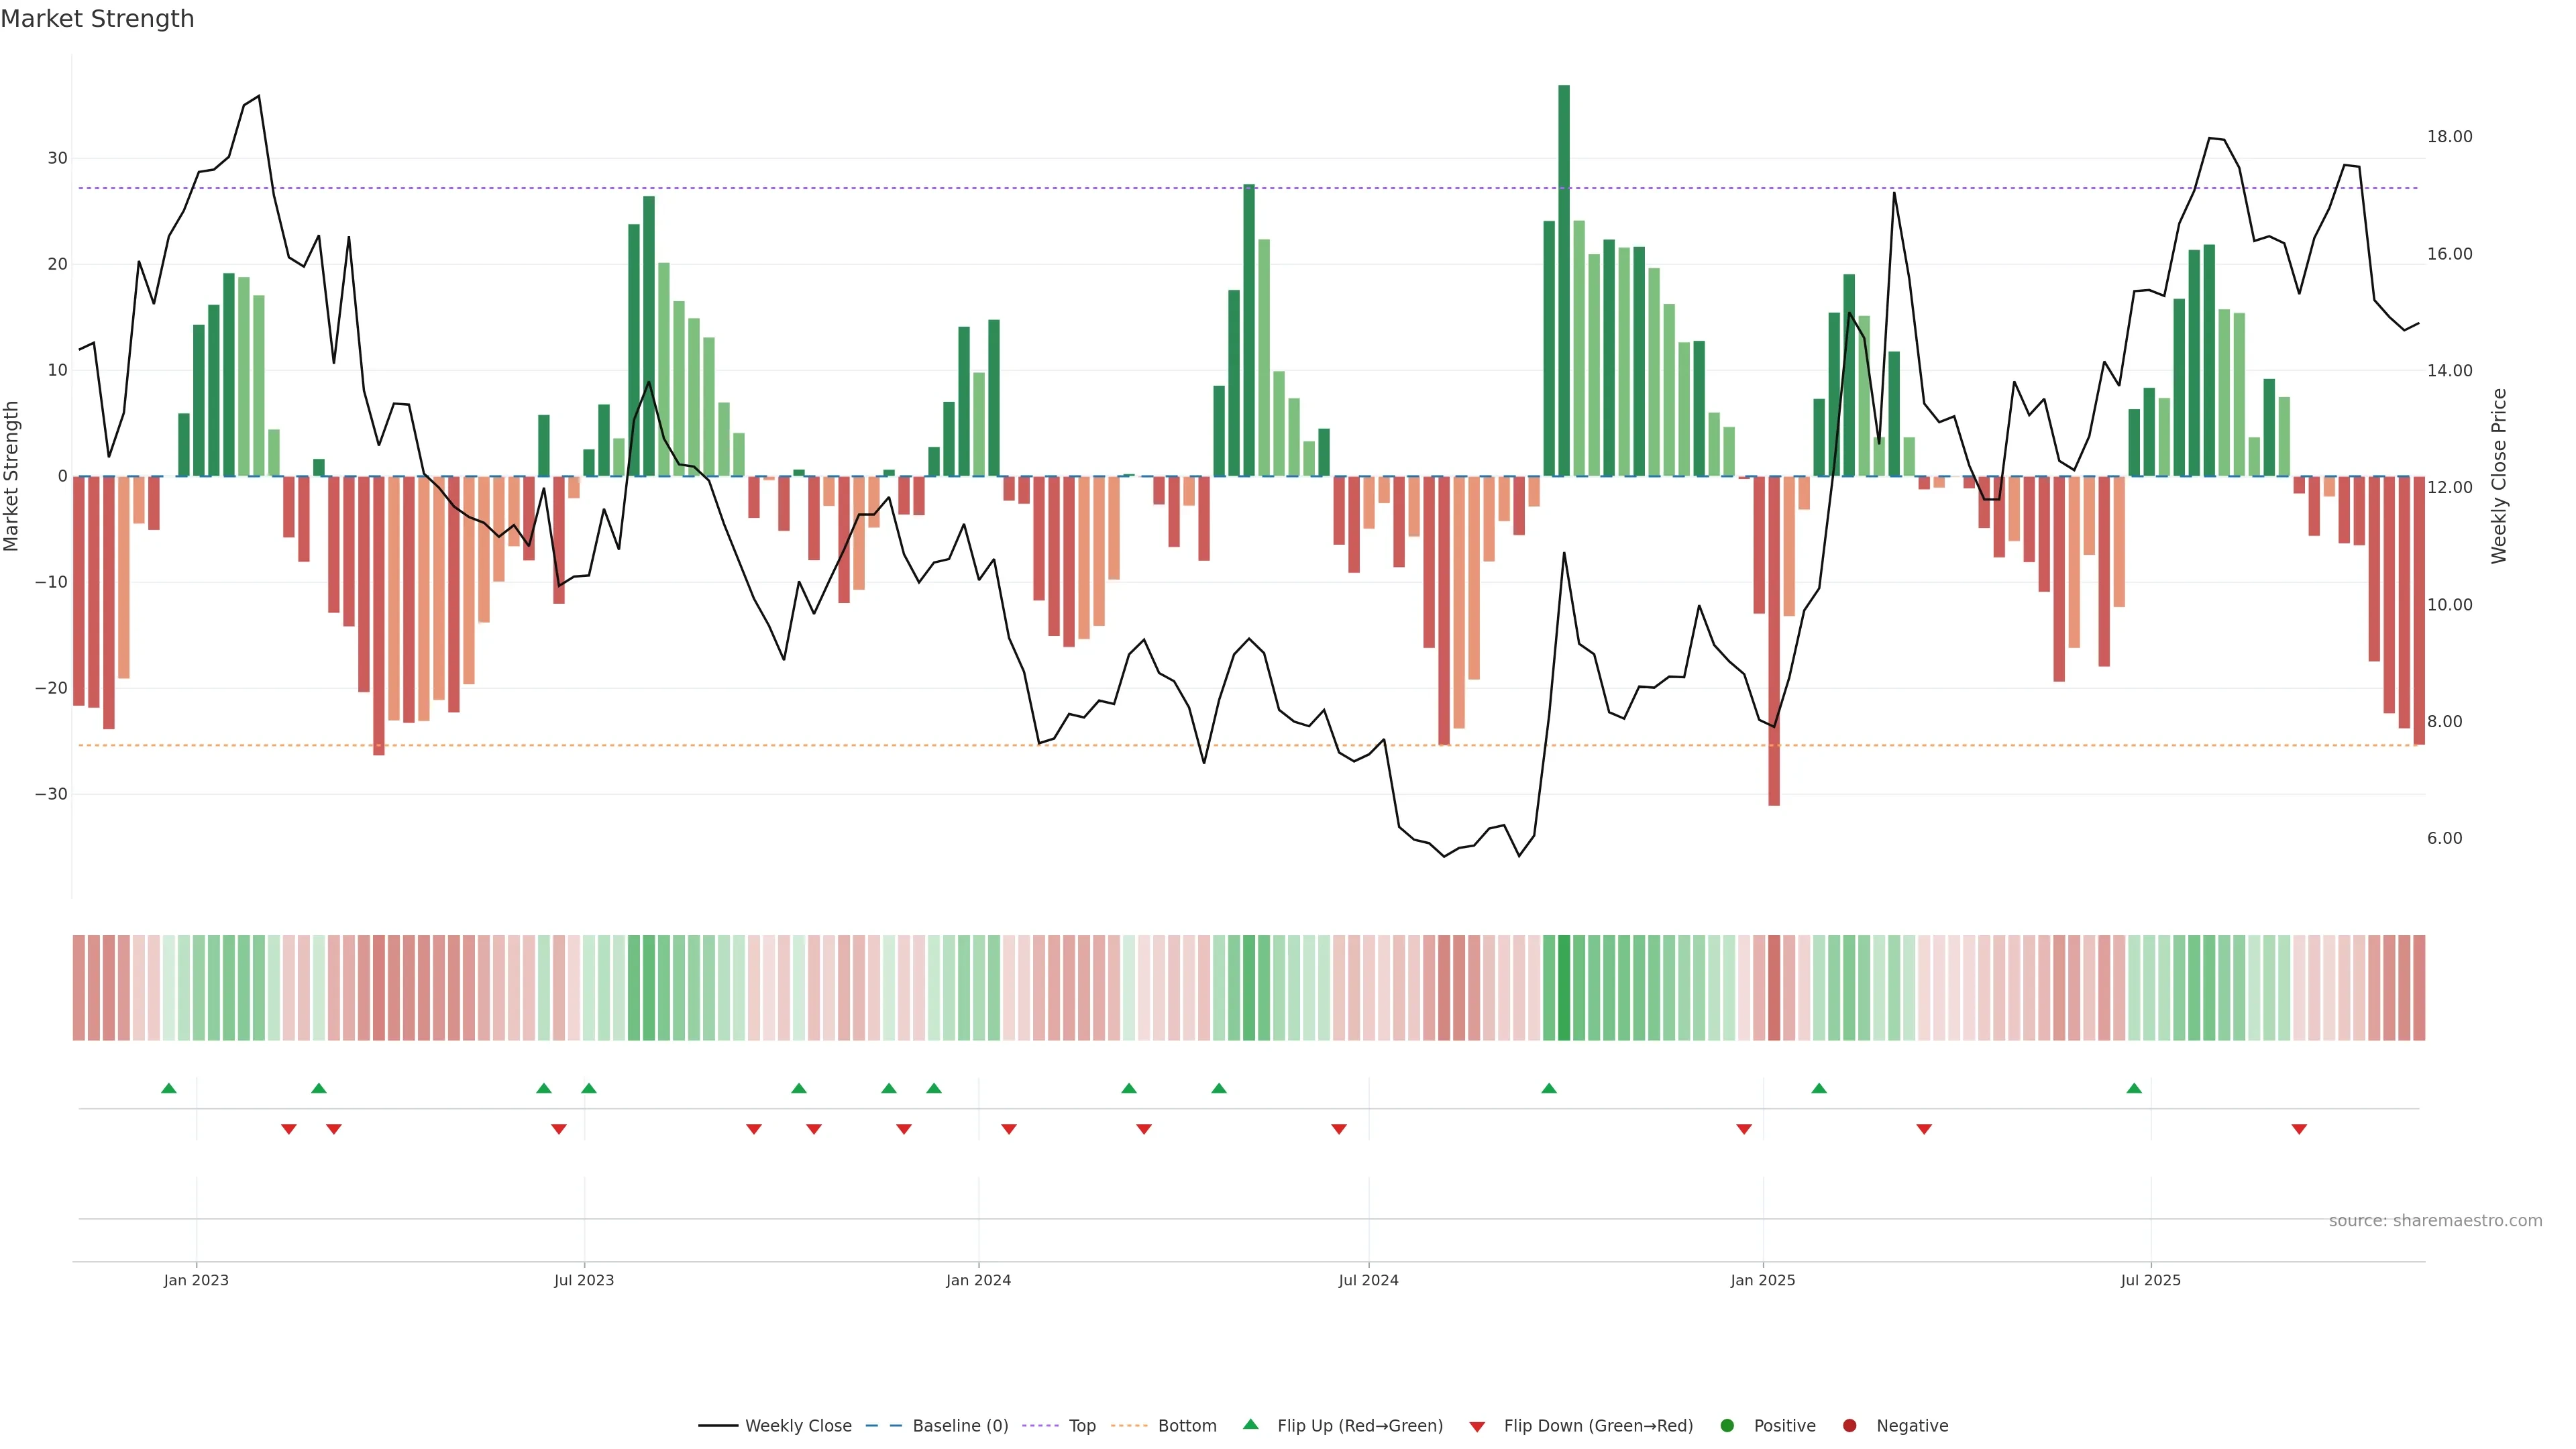Click the rightmost green flip-up triangle marker

[x=2134, y=1088]
